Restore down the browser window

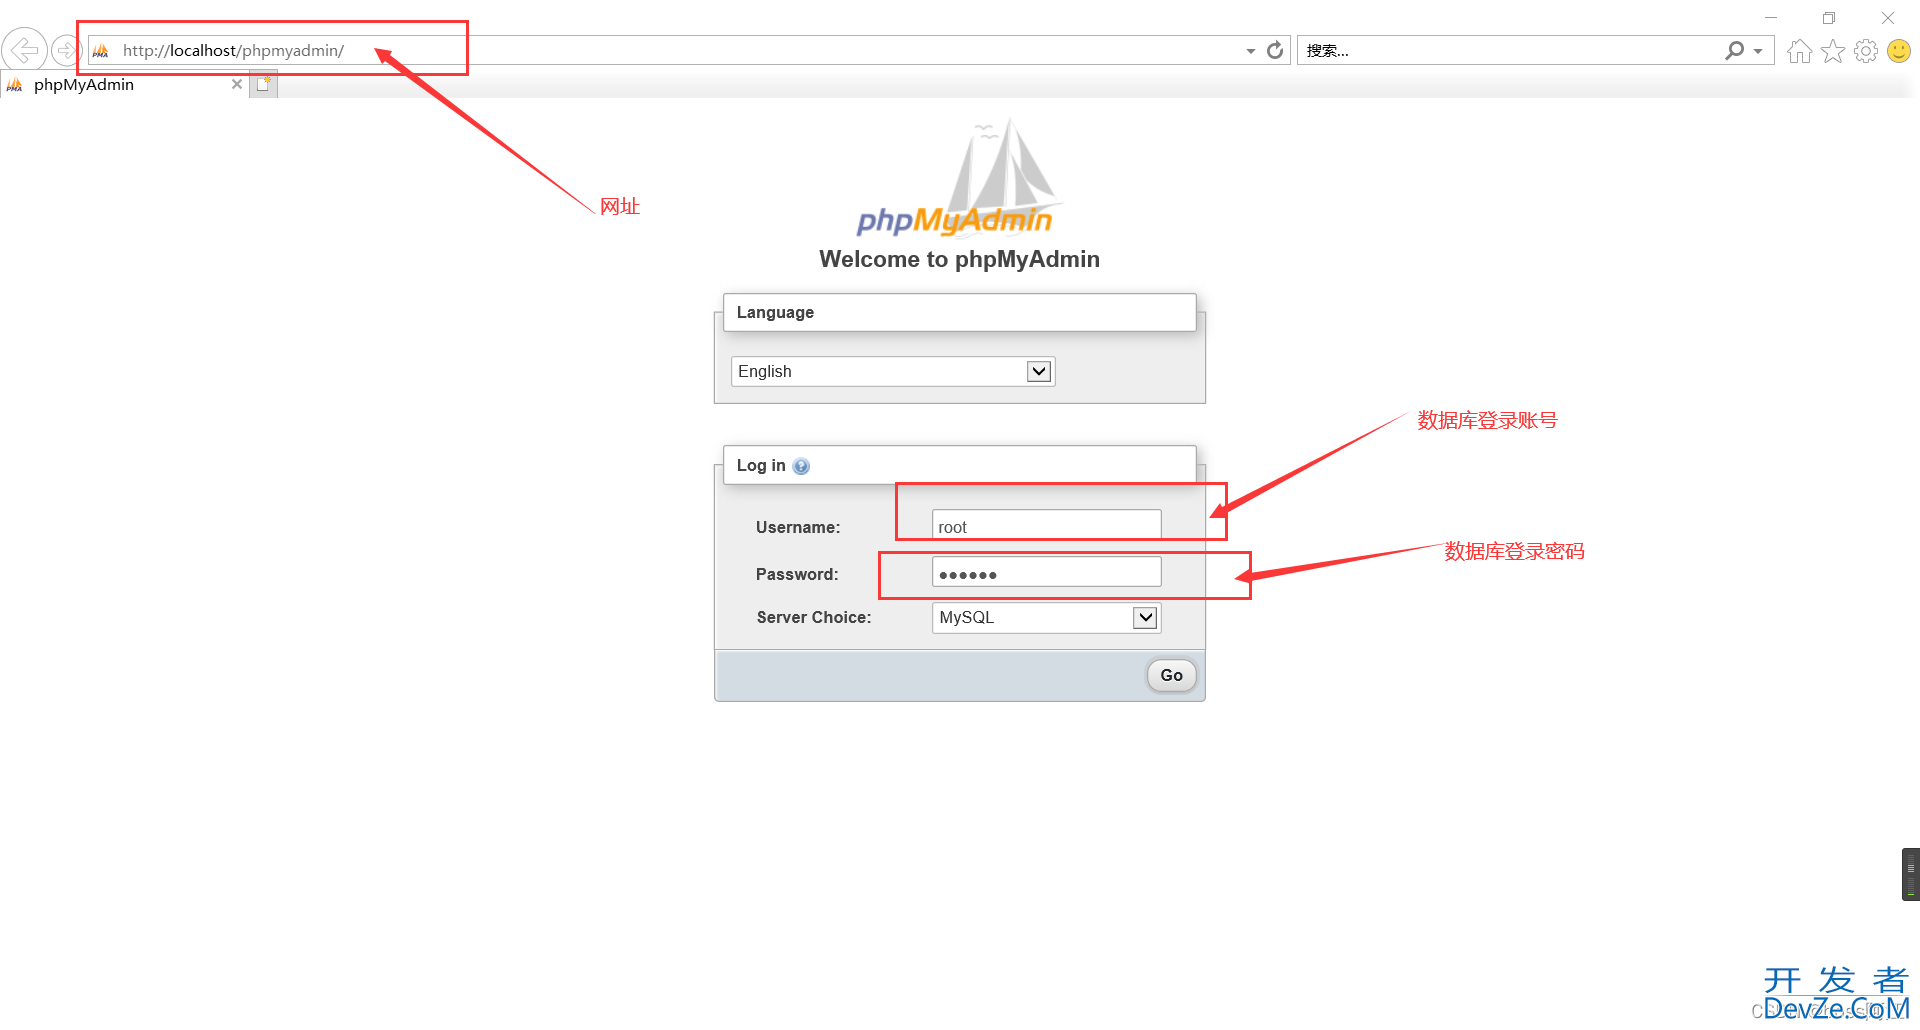pyautogui.click(x=1829, y=18)
